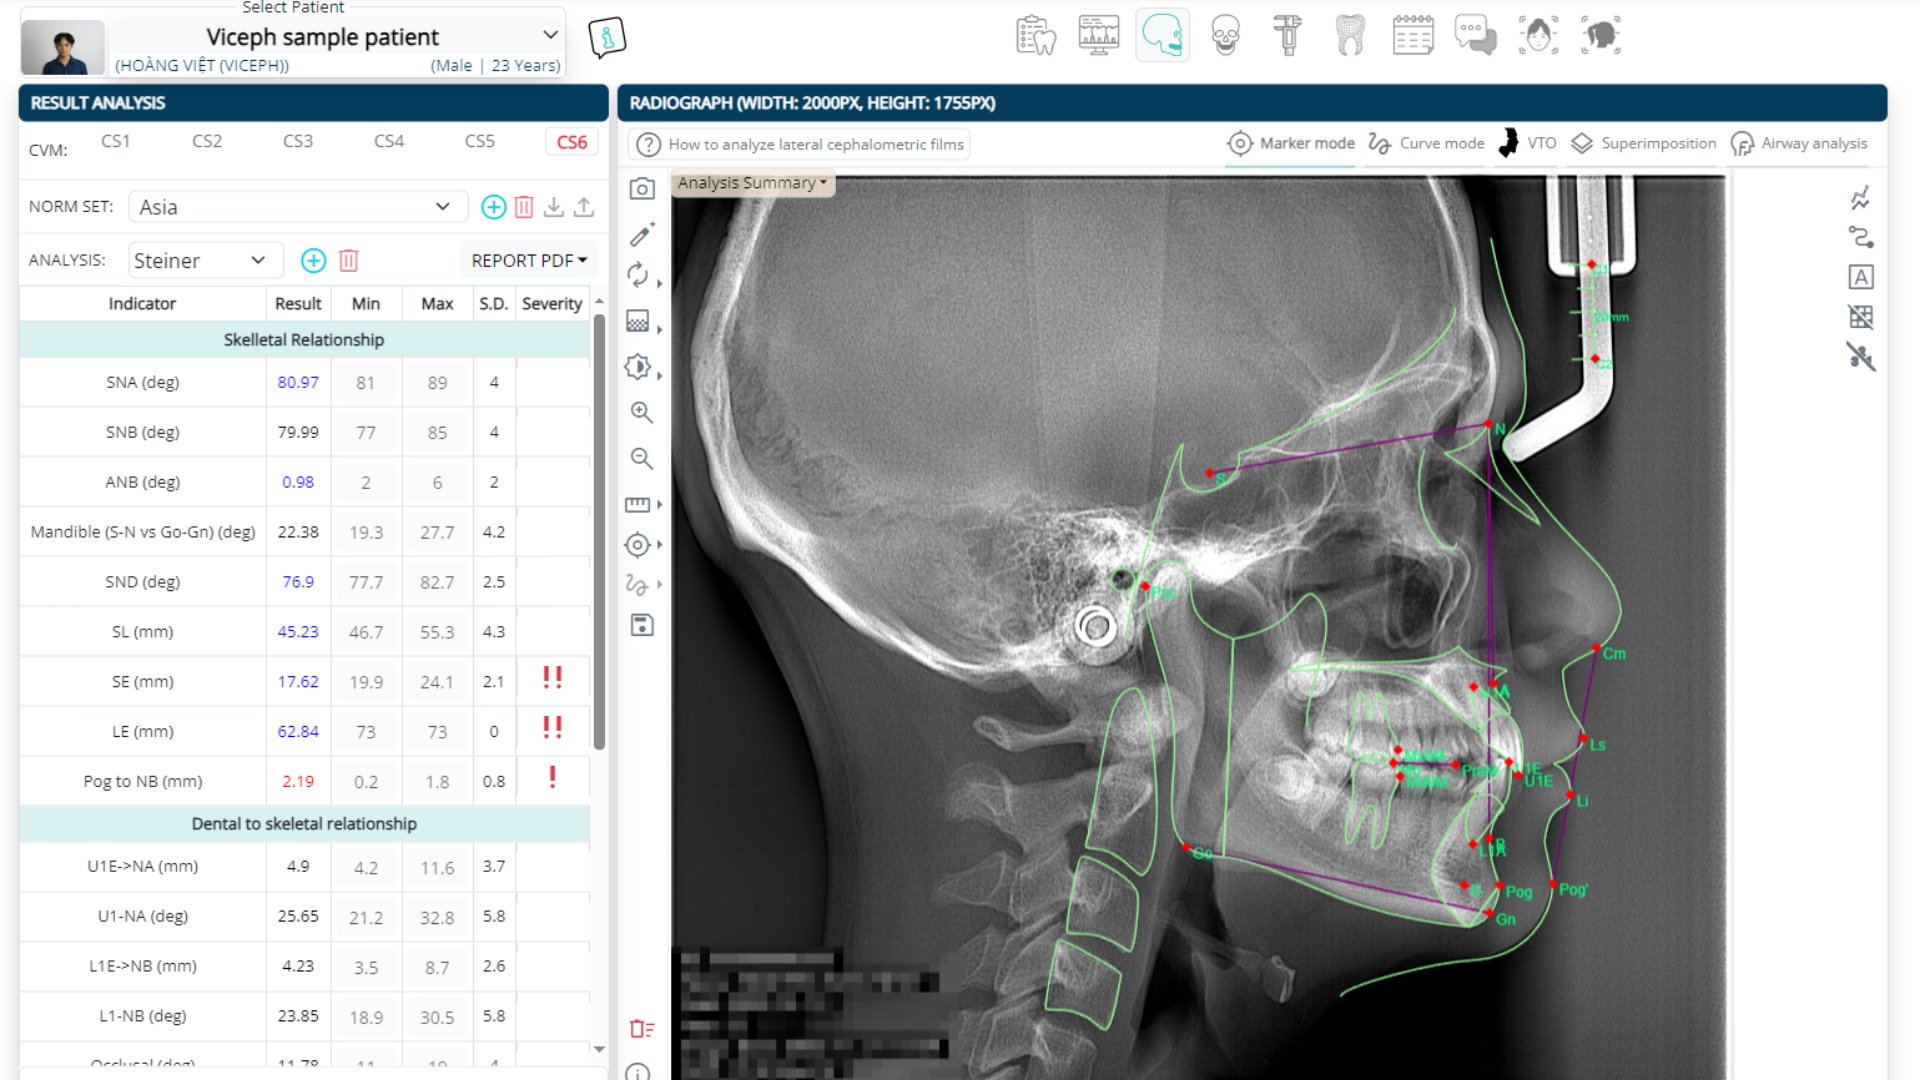The image size is (1920, 1080).
Task: Select CS6 cervical vertebral maturation stage
Action: click(572, 142)
